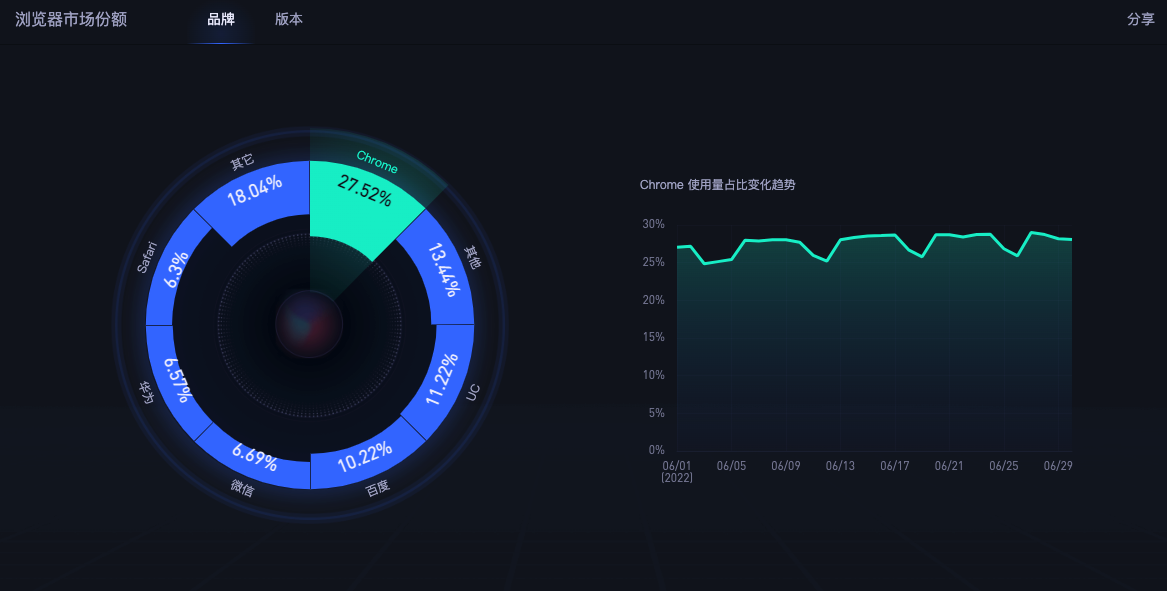
Task: Click the 06/09 x-axis label
Action: tap(786, 466)
